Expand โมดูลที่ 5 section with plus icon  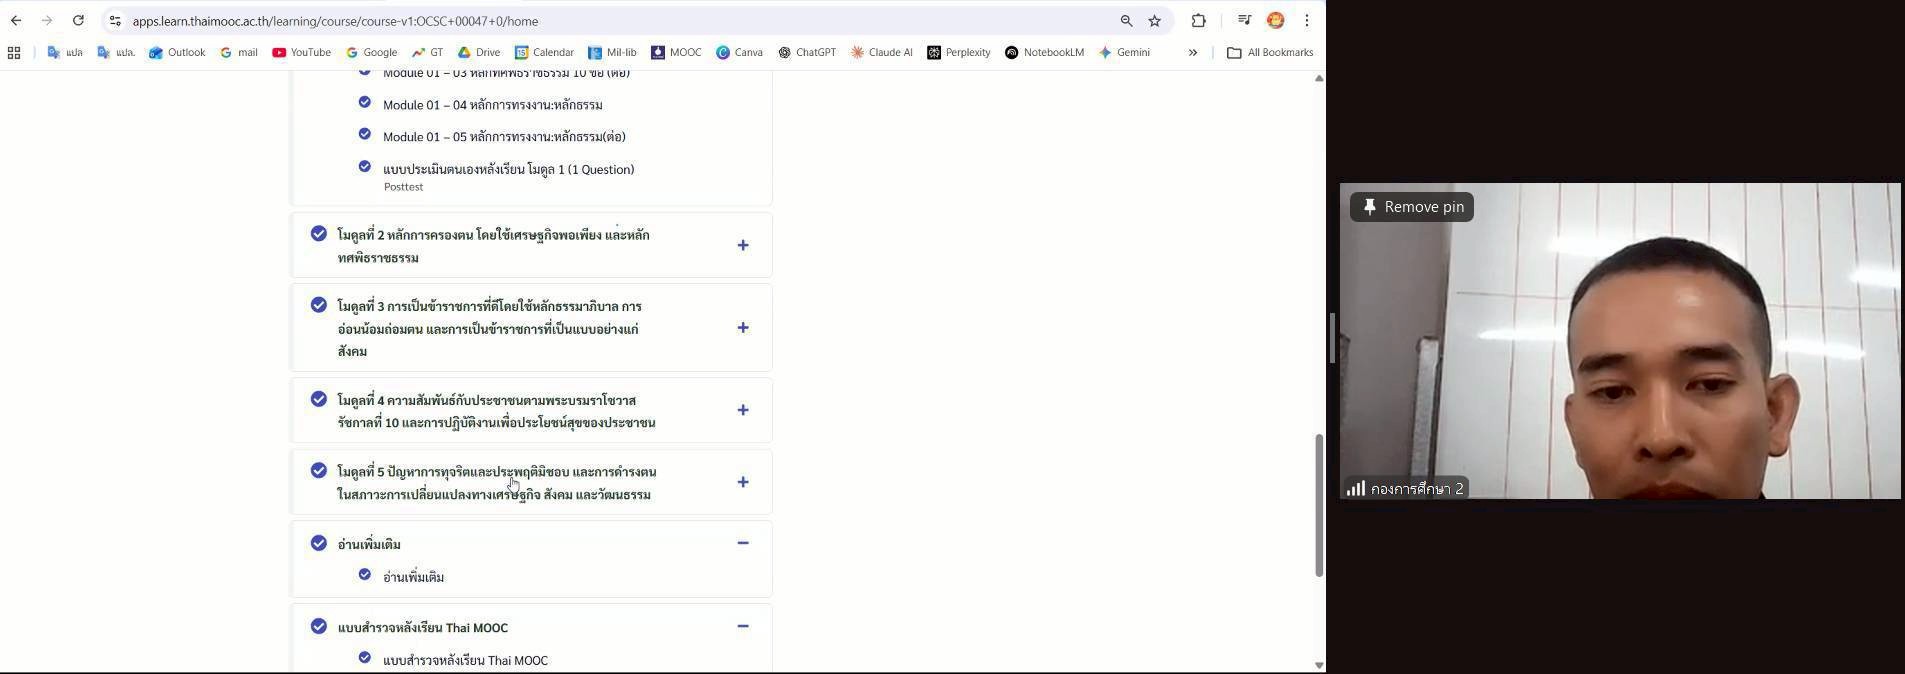pyautogui.click(x=743, y=482)
